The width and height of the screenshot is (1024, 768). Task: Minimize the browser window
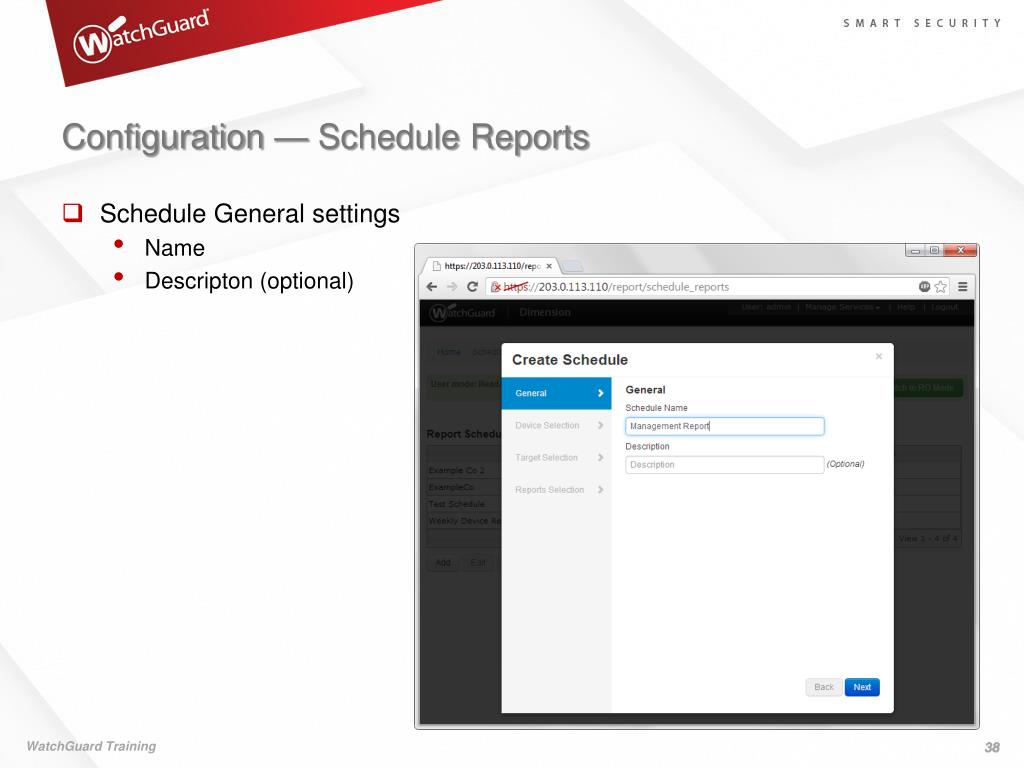(916, 251)
